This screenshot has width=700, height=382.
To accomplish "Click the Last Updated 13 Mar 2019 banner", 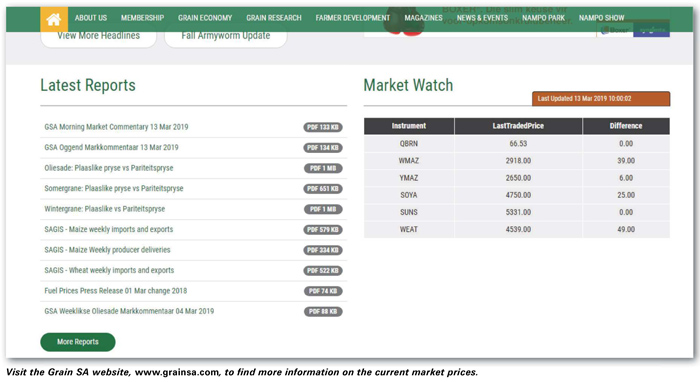I will tap(601, 99).
